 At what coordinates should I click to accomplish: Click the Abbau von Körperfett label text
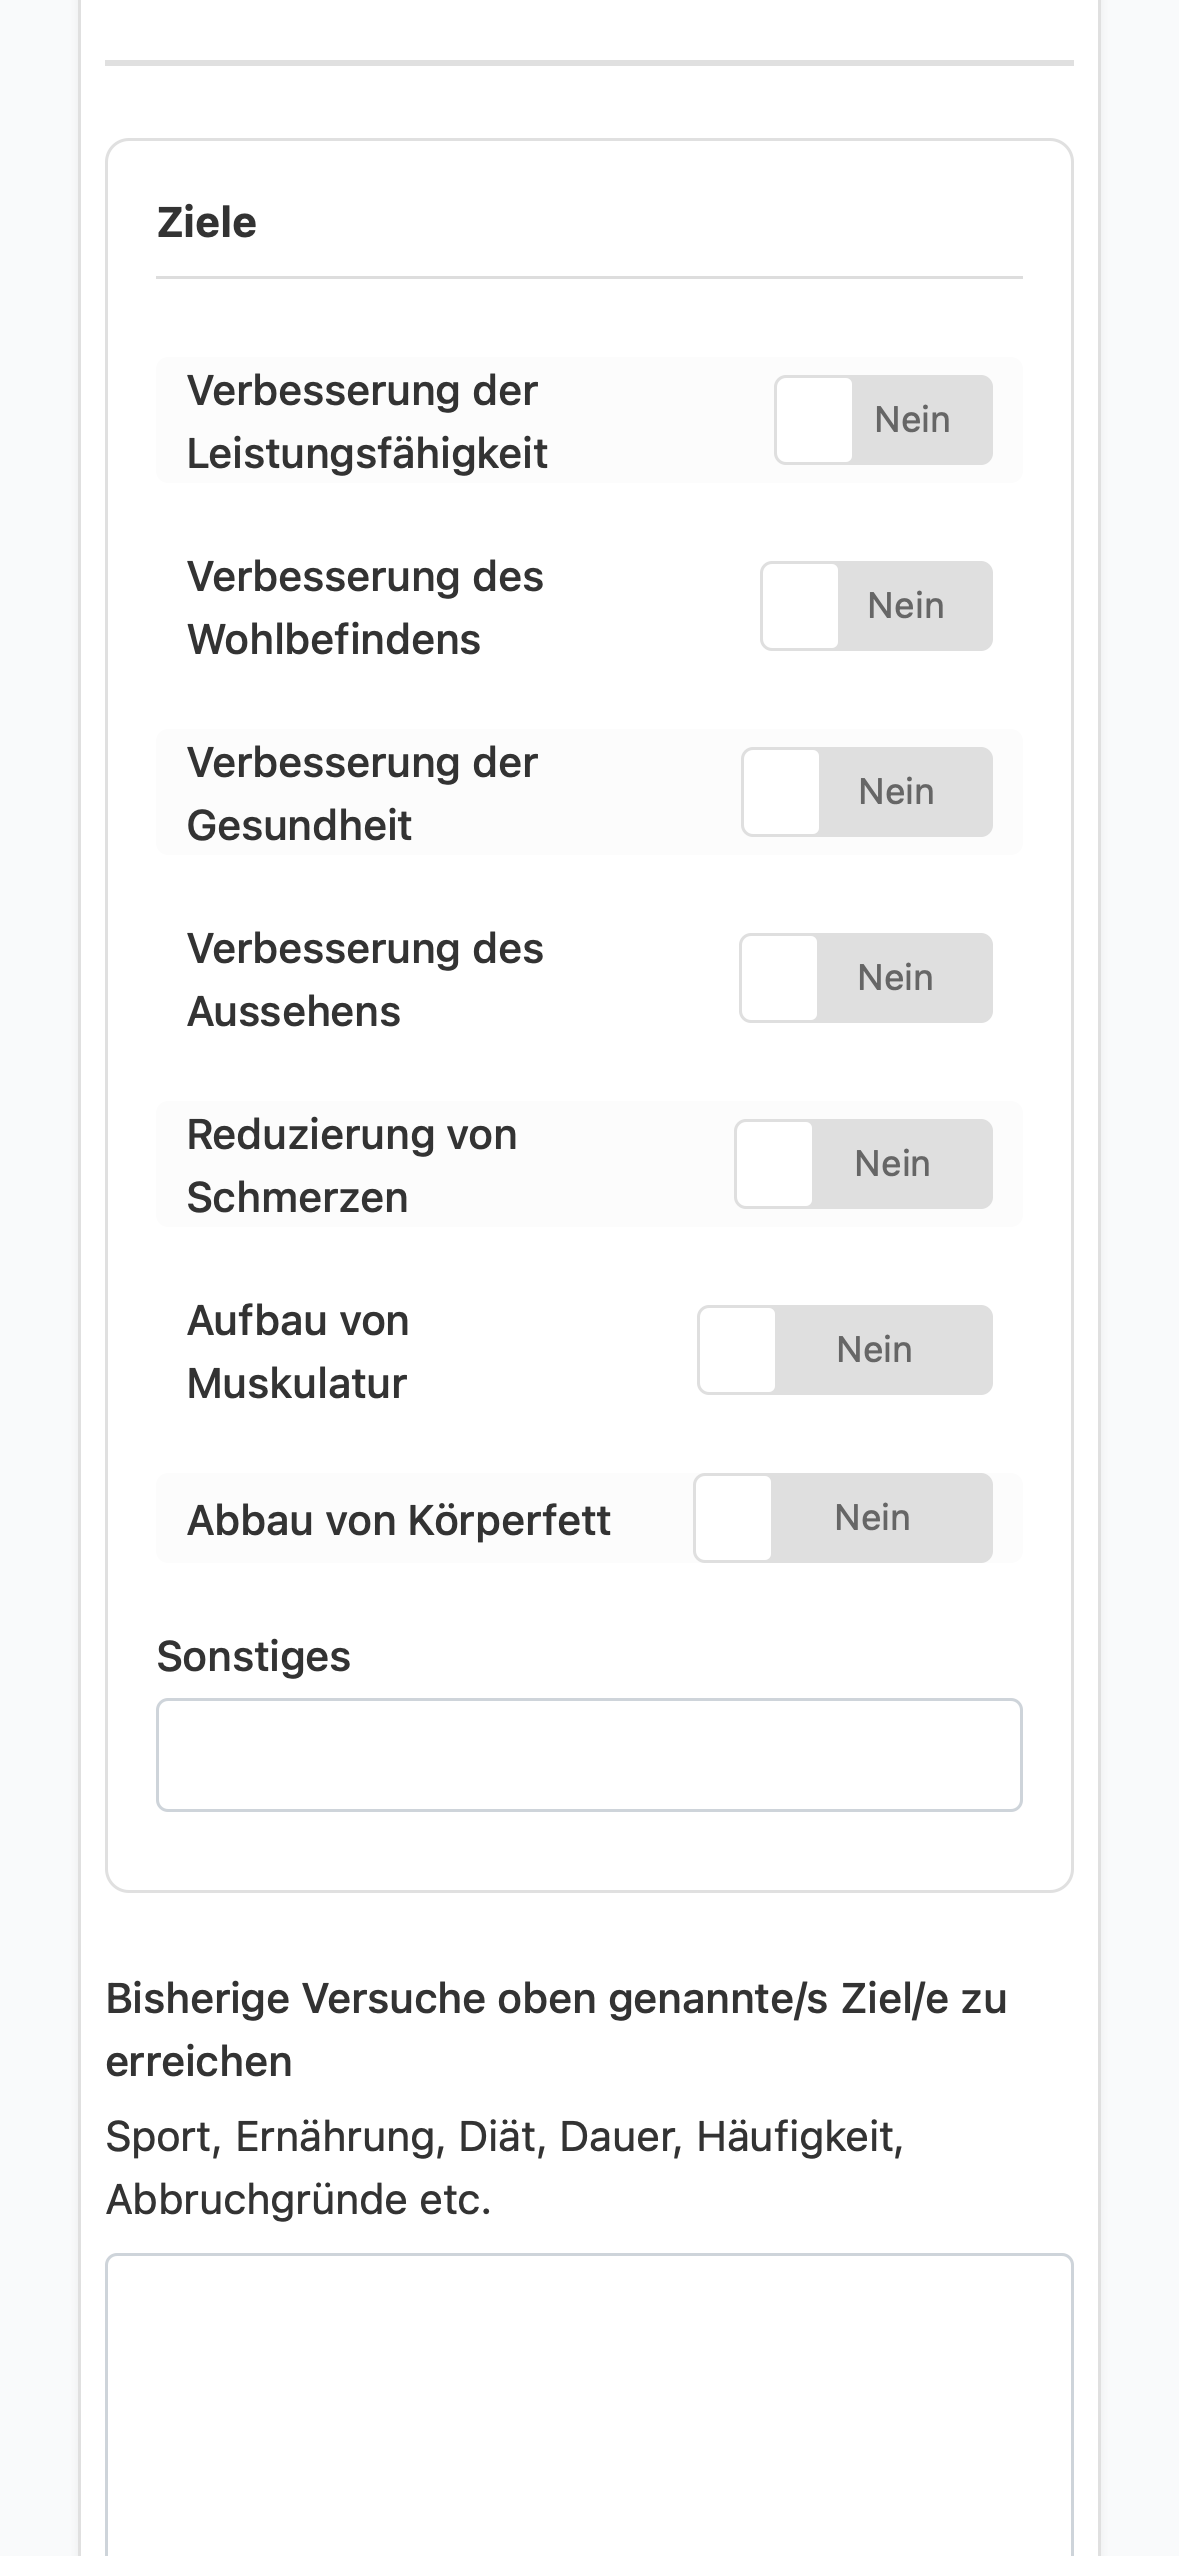(x=399, y=1521)
